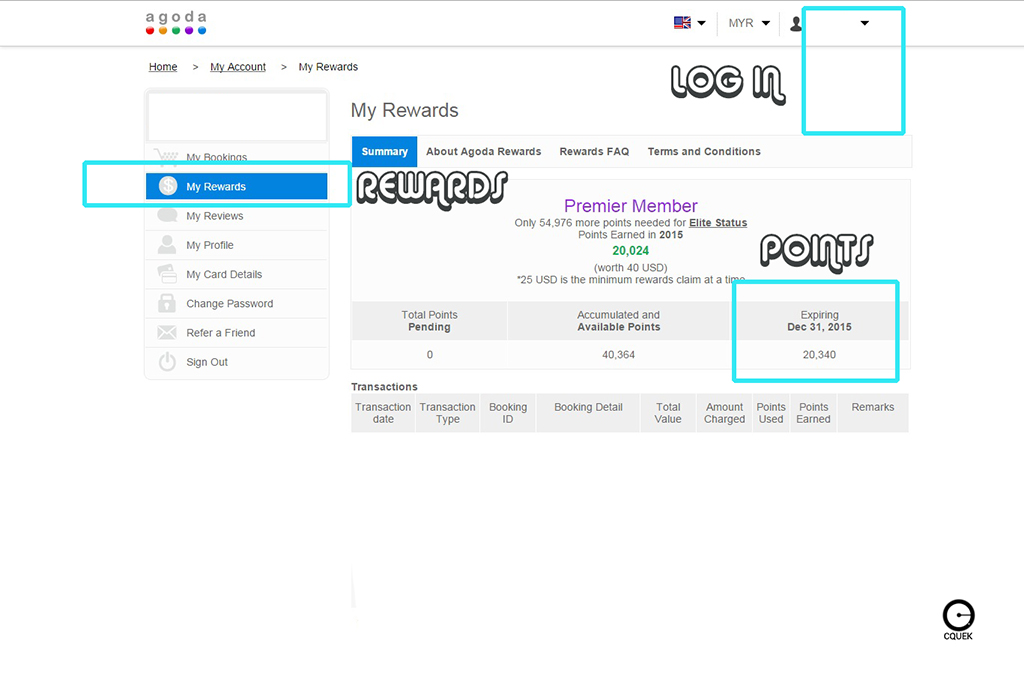Go to Home breadcrumb link
1024x679 pixels.
tap(163, 67)
